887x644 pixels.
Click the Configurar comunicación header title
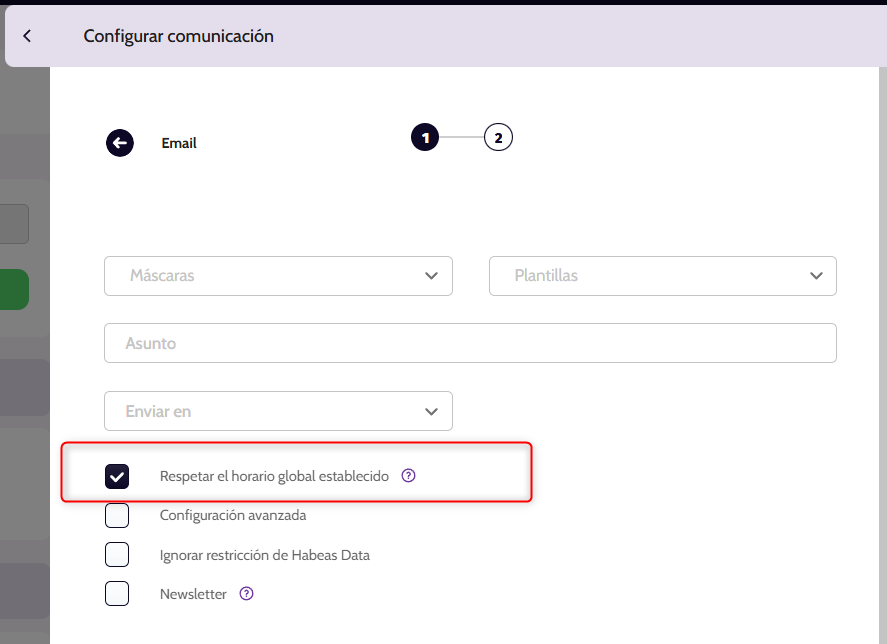click(x=178, y=36)
